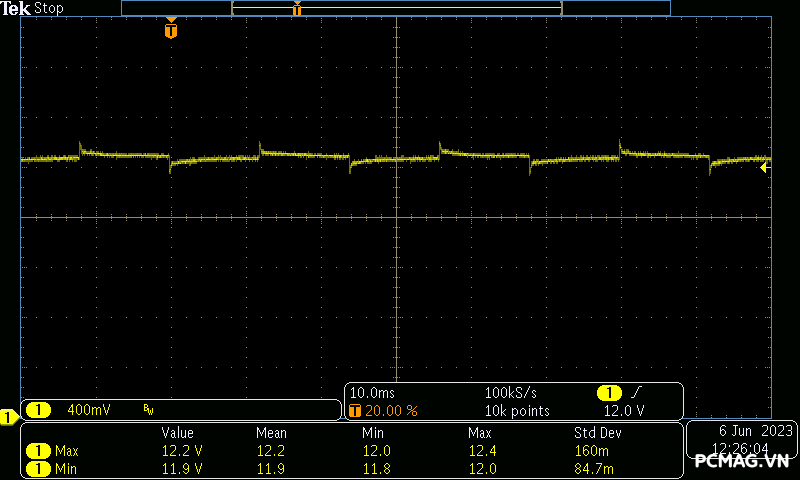Click the trigger level arrow at right edge
Viewport: 800px width, 480px height.
coord(764,167)
